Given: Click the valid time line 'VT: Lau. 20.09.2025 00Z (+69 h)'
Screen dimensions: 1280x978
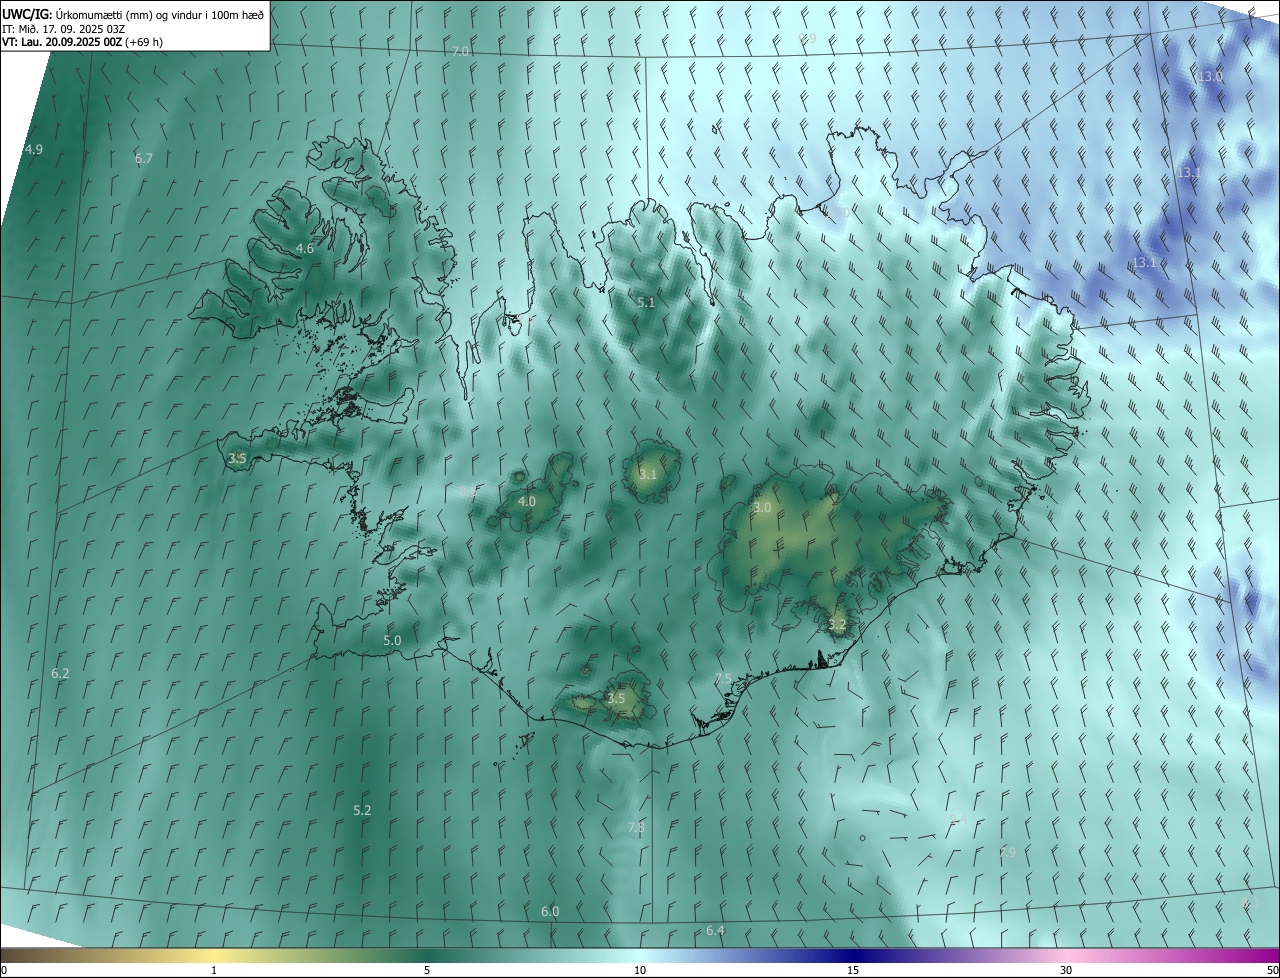Looking at the screenshot, I should (82, 42).
